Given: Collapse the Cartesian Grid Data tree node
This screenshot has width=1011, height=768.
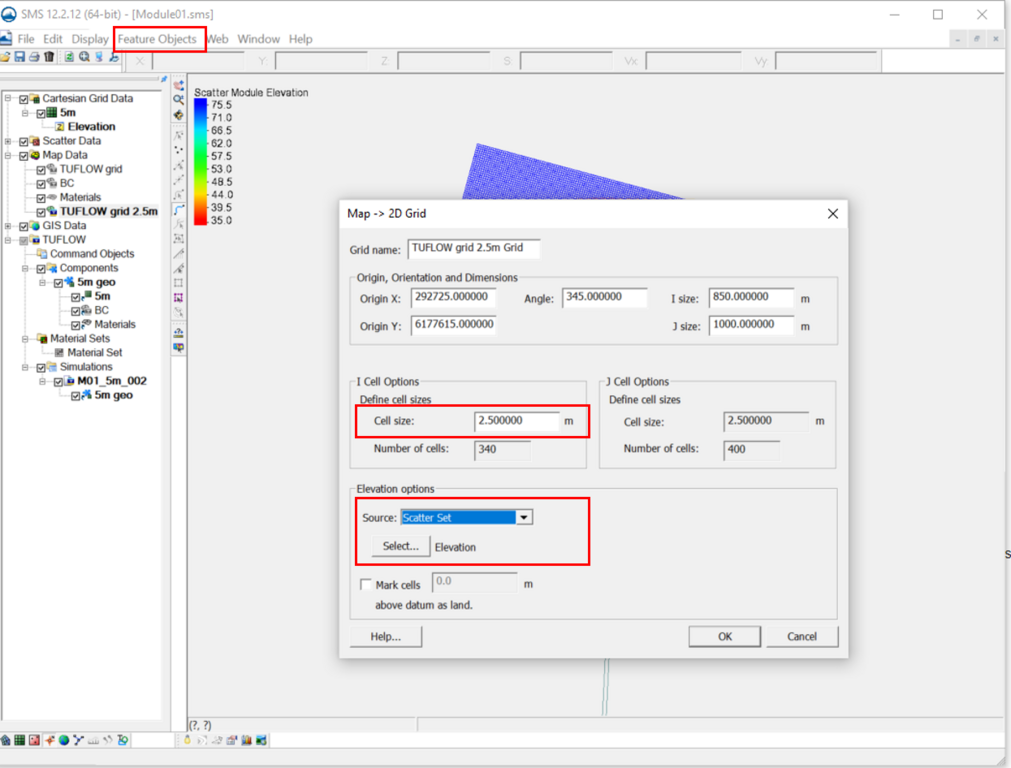Looking at the screenshot, I should point(8,99).
